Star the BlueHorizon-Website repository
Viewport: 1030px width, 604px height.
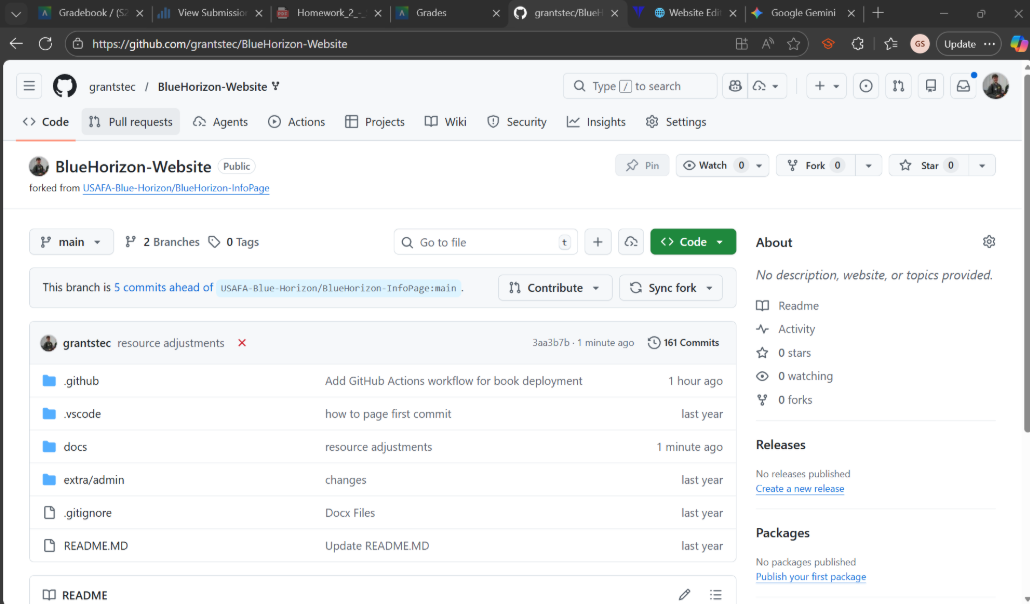point(929,166)
